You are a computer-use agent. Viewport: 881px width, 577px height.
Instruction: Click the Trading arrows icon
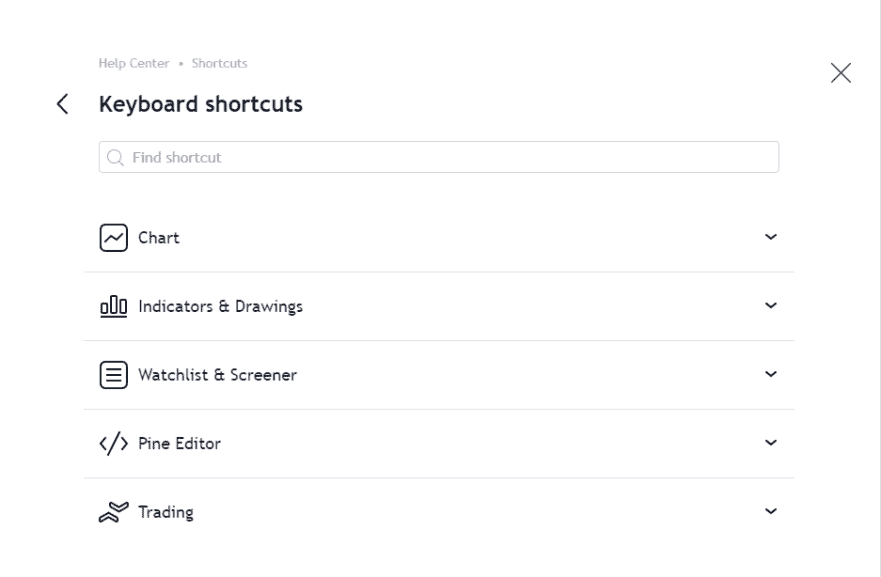[x=113, y=511]
